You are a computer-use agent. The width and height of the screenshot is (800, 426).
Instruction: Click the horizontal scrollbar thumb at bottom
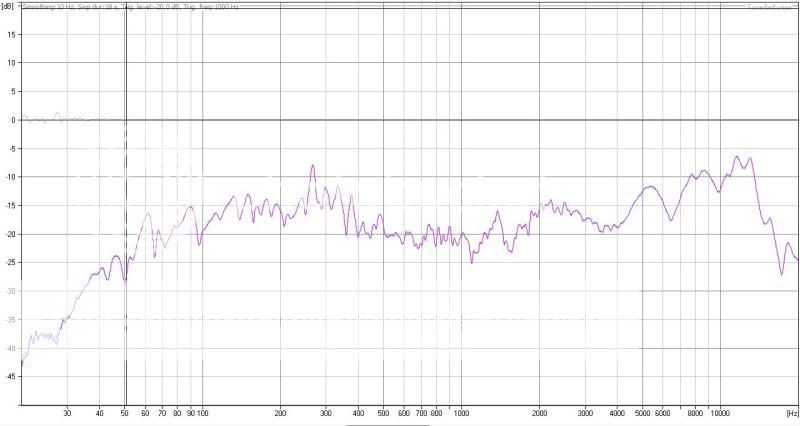(387, 424)
